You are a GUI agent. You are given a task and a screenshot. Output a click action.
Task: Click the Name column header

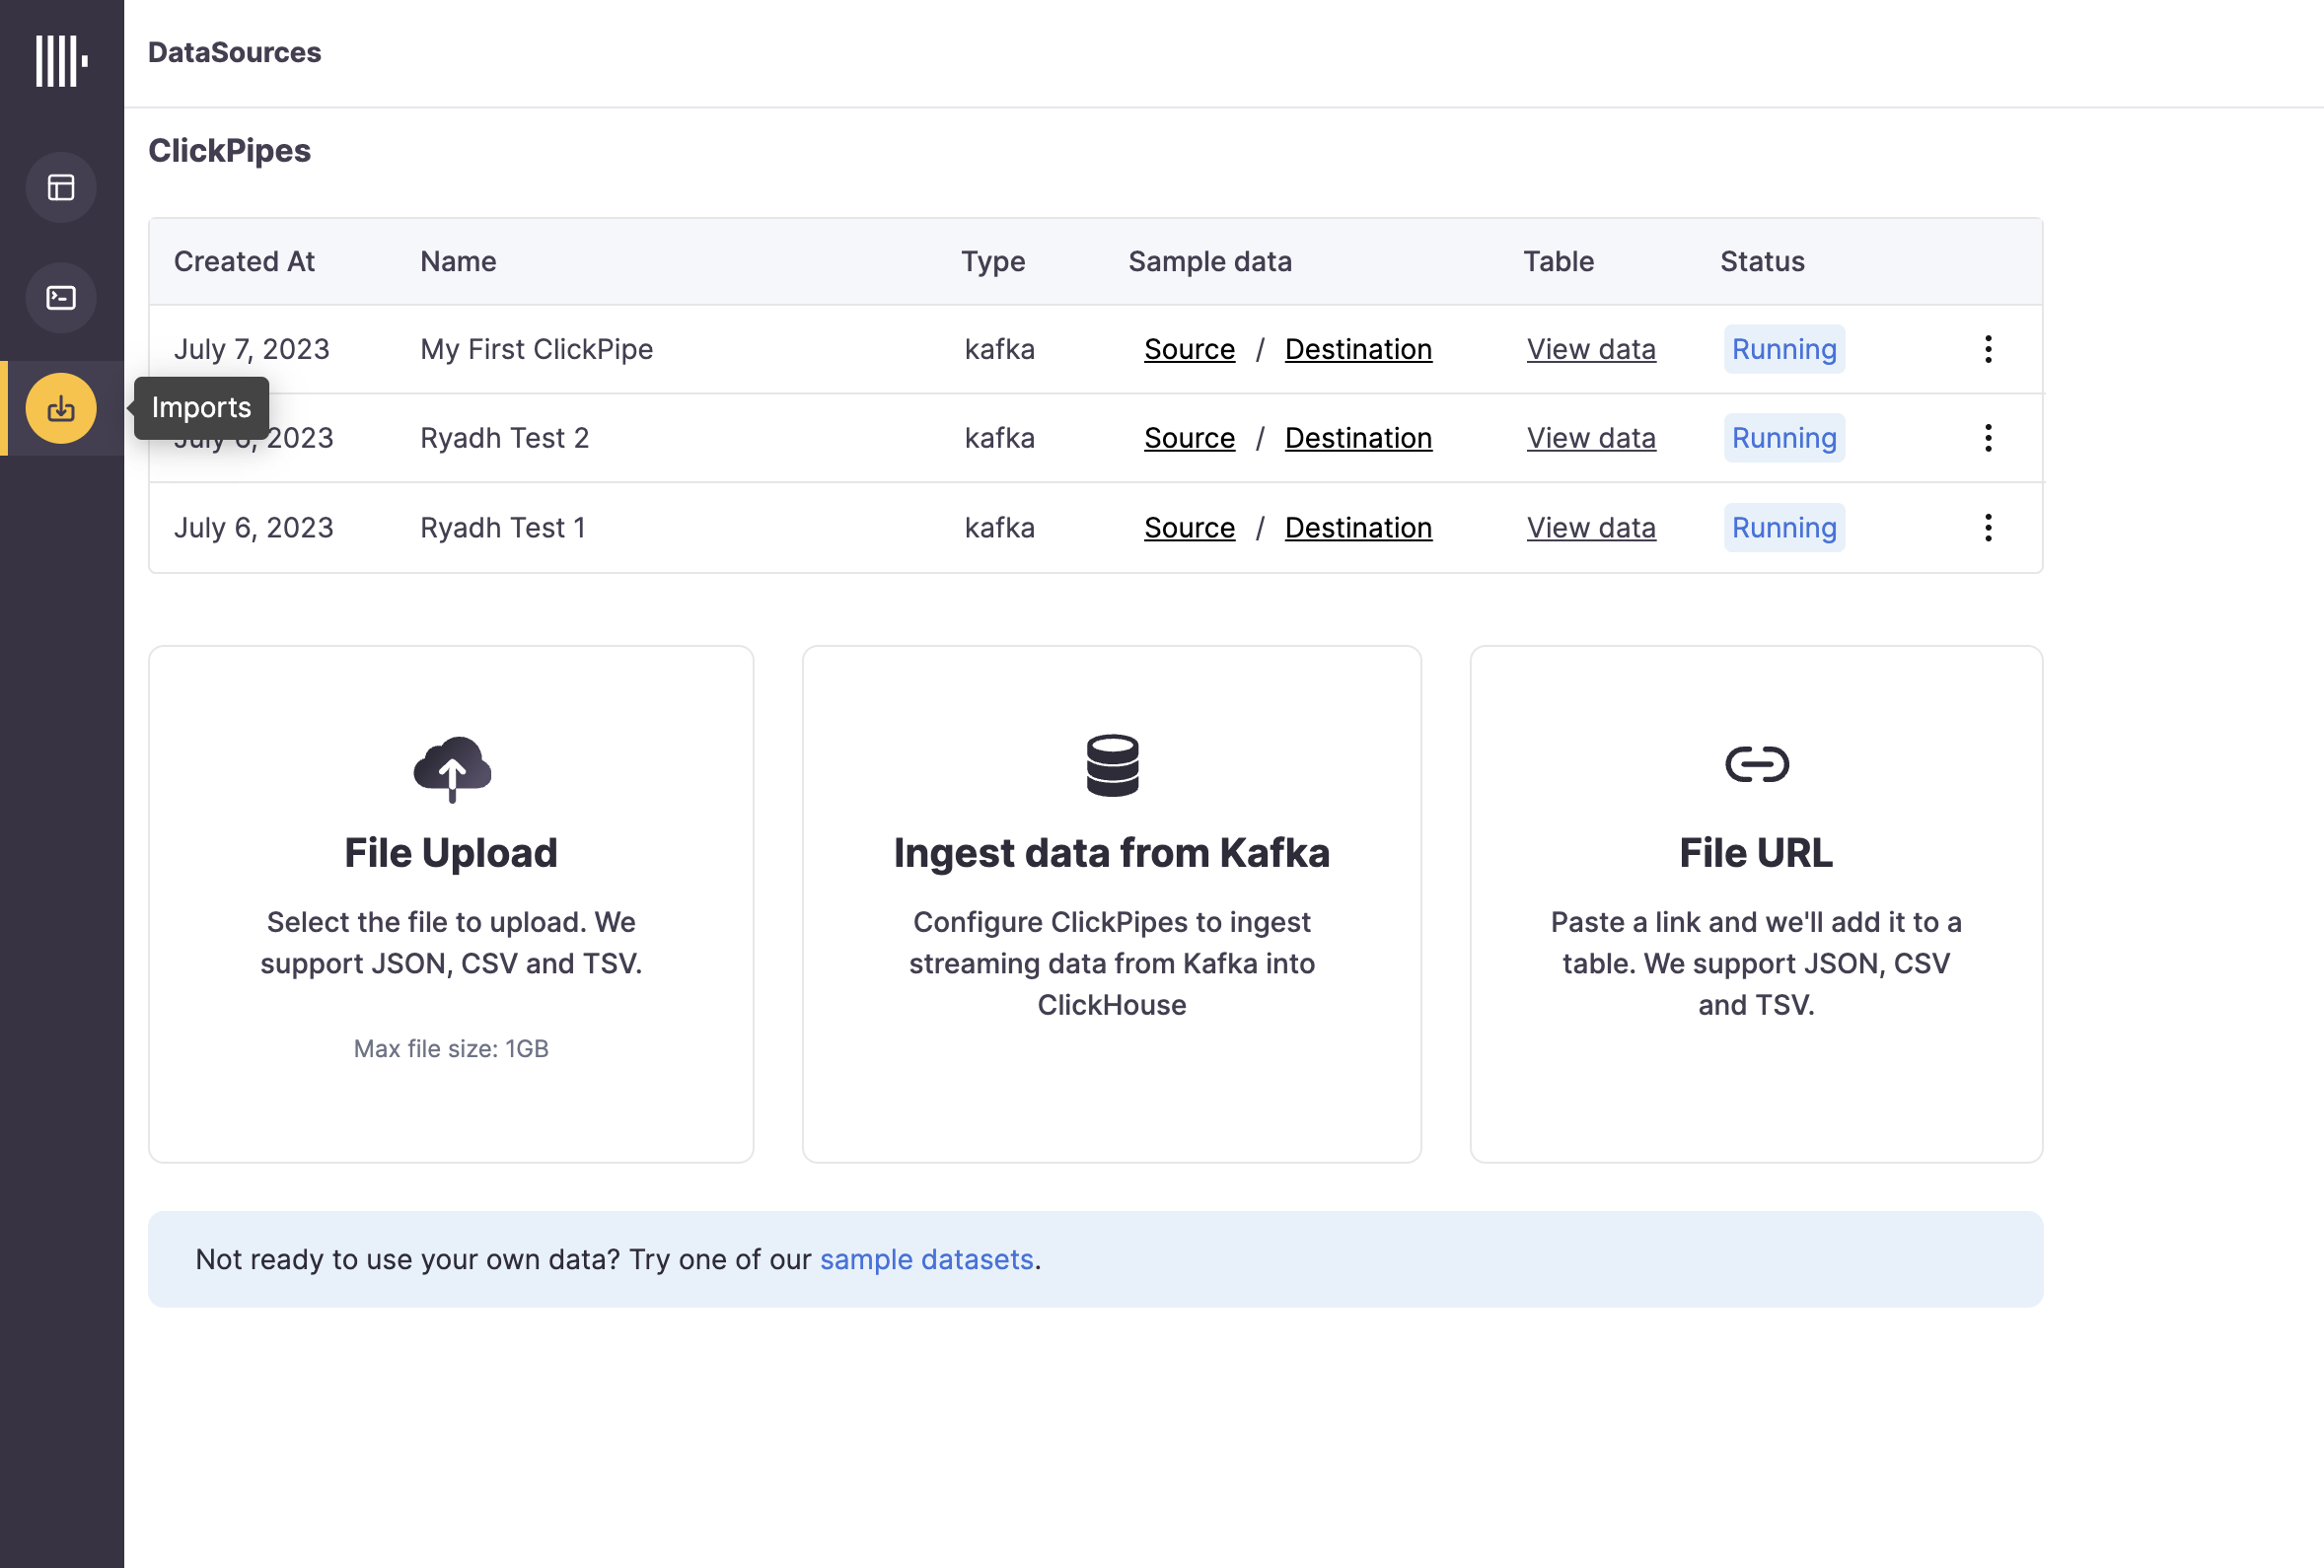458,262
